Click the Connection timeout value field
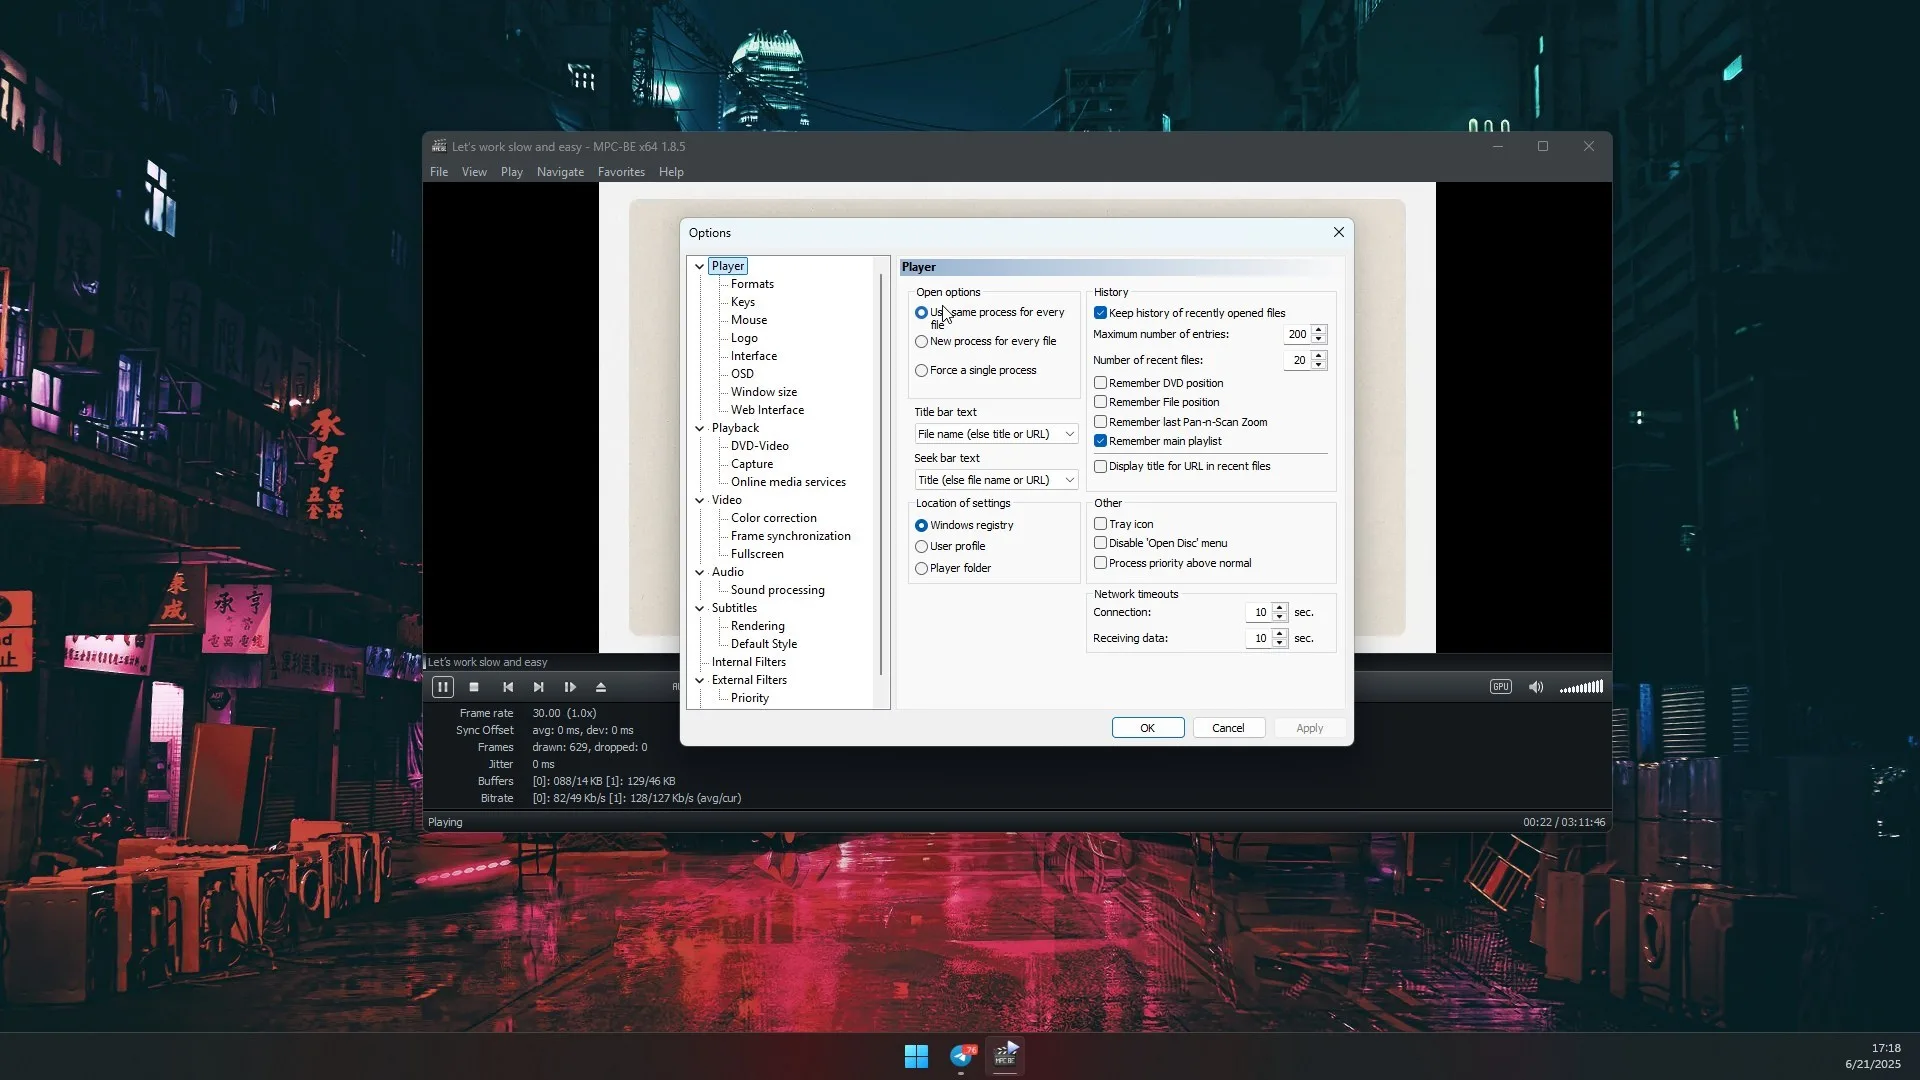The width and height of the screenshot is (1920, 1080). pos(1259,612)
